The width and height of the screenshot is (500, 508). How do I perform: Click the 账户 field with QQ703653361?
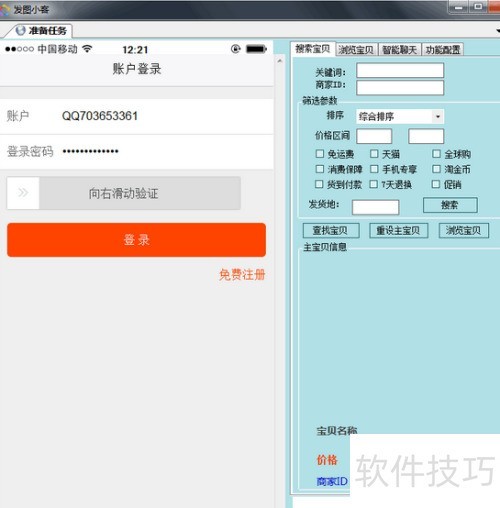pyautogui.click(x=137, y=116)
